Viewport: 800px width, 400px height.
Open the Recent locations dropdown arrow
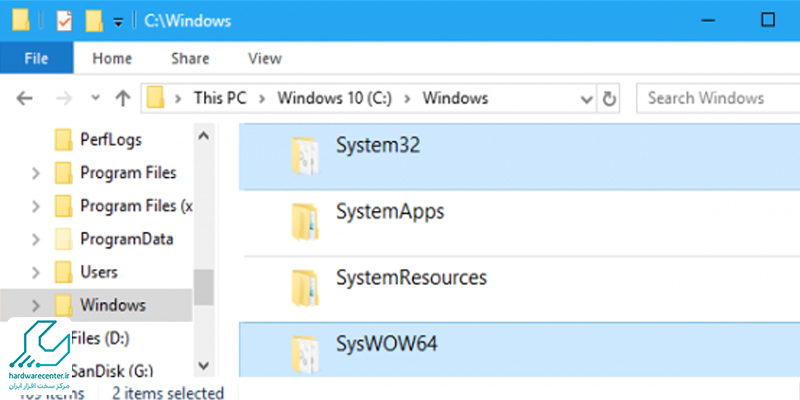click(95, 98)
